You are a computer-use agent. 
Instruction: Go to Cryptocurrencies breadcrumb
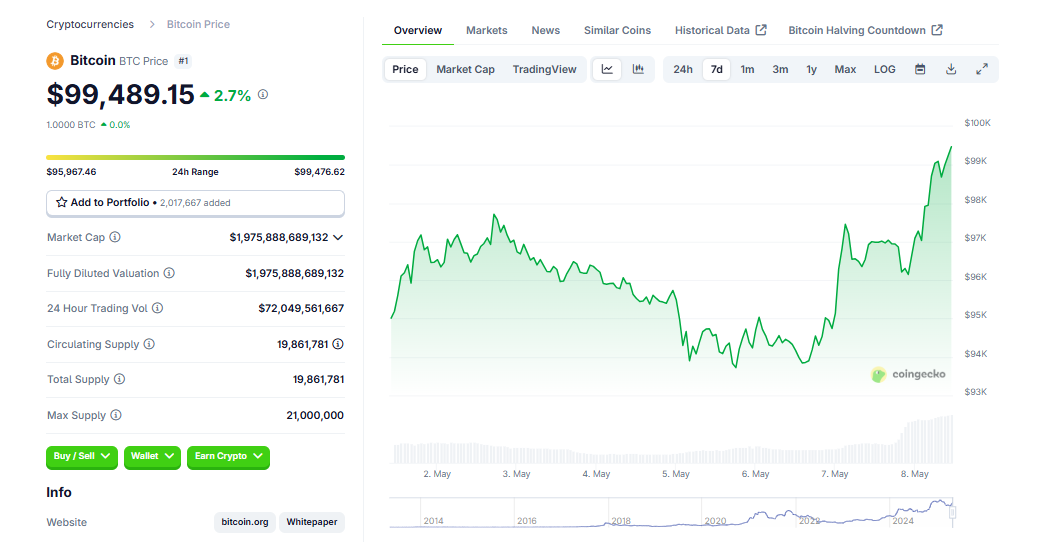[x=90, y=24]
